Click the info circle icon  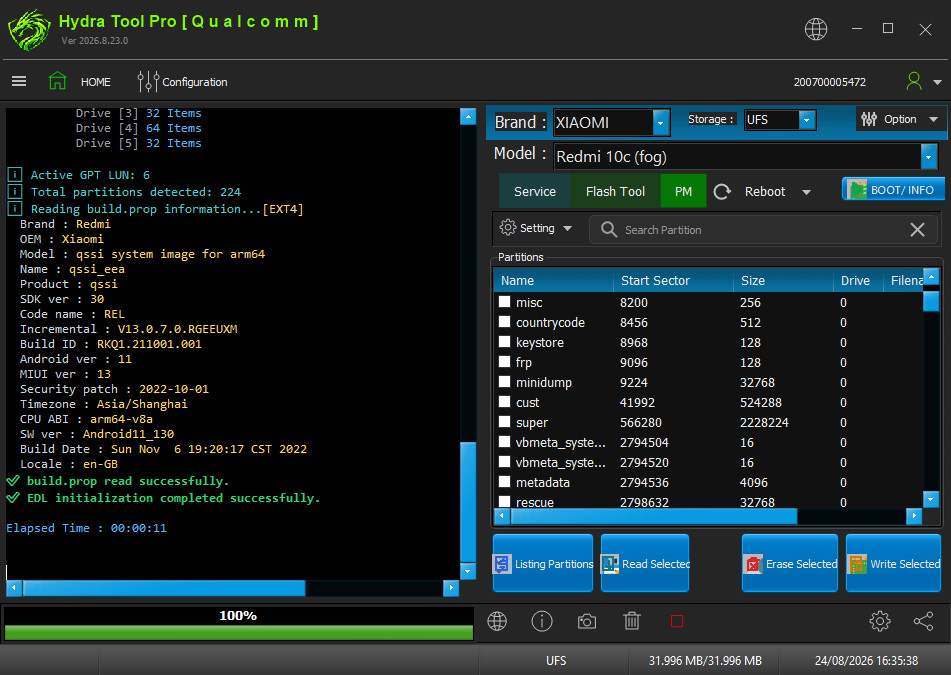[x=542, y=621]
